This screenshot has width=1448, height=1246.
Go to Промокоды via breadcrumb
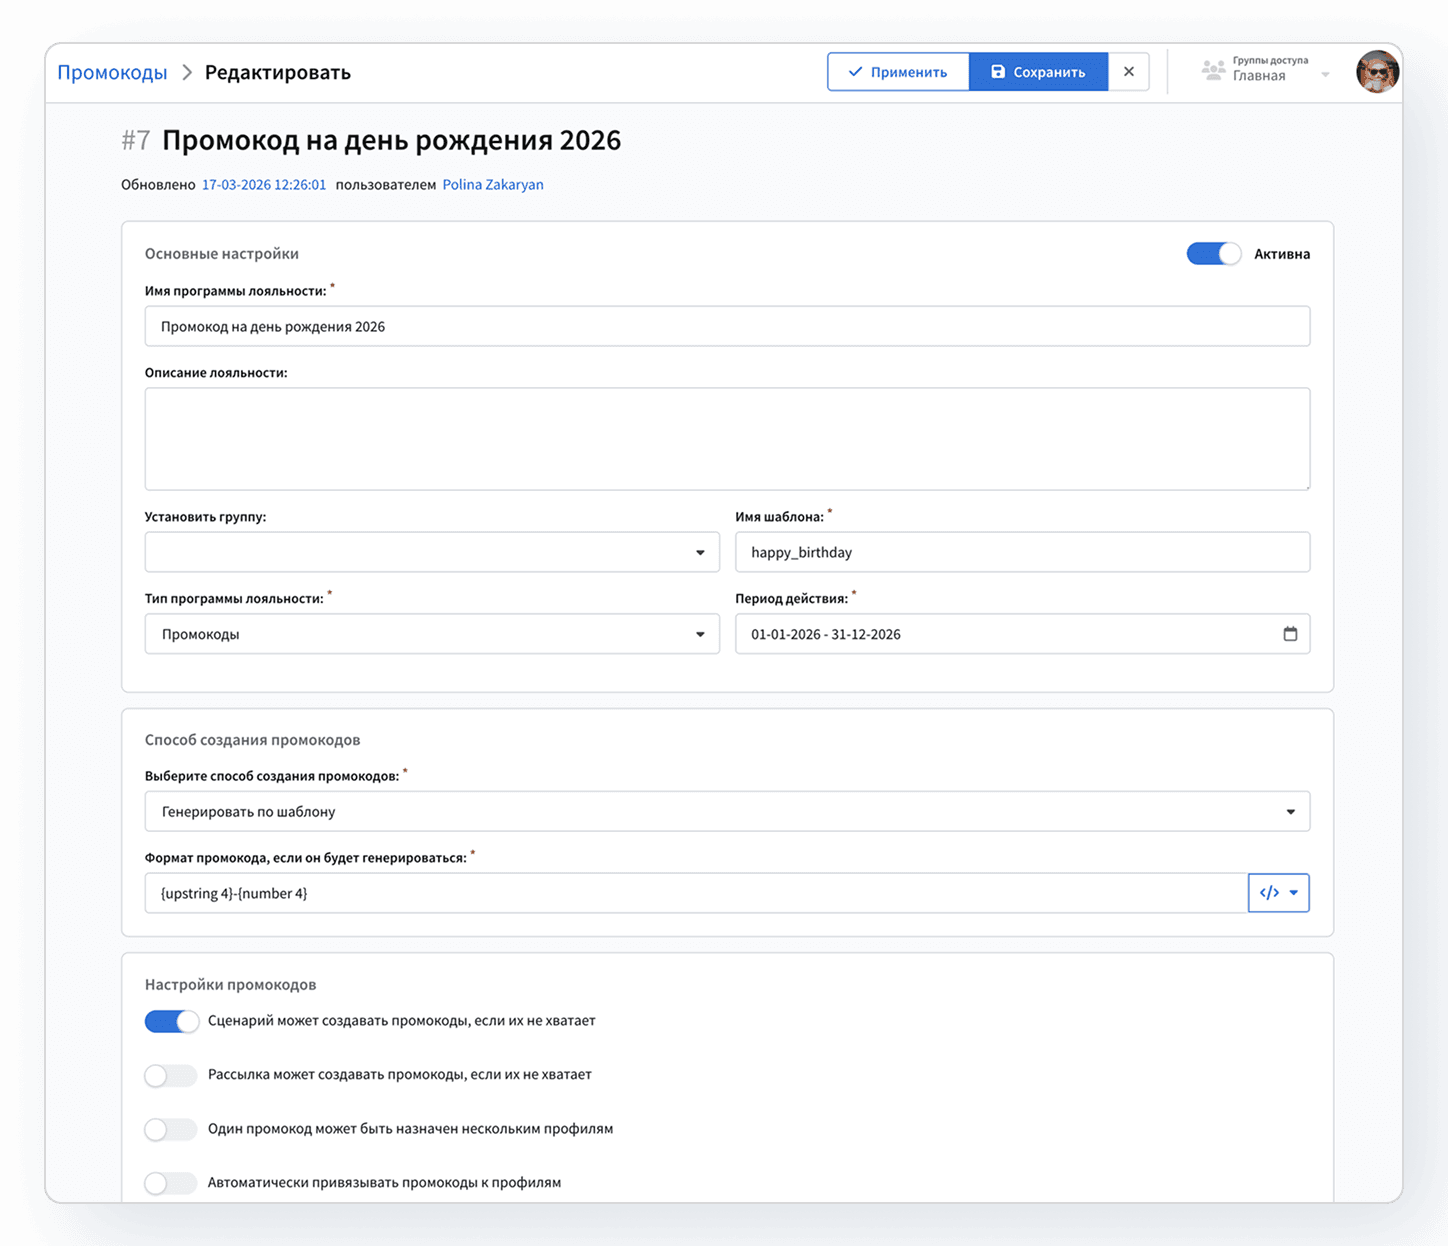[x=111, y=72]
